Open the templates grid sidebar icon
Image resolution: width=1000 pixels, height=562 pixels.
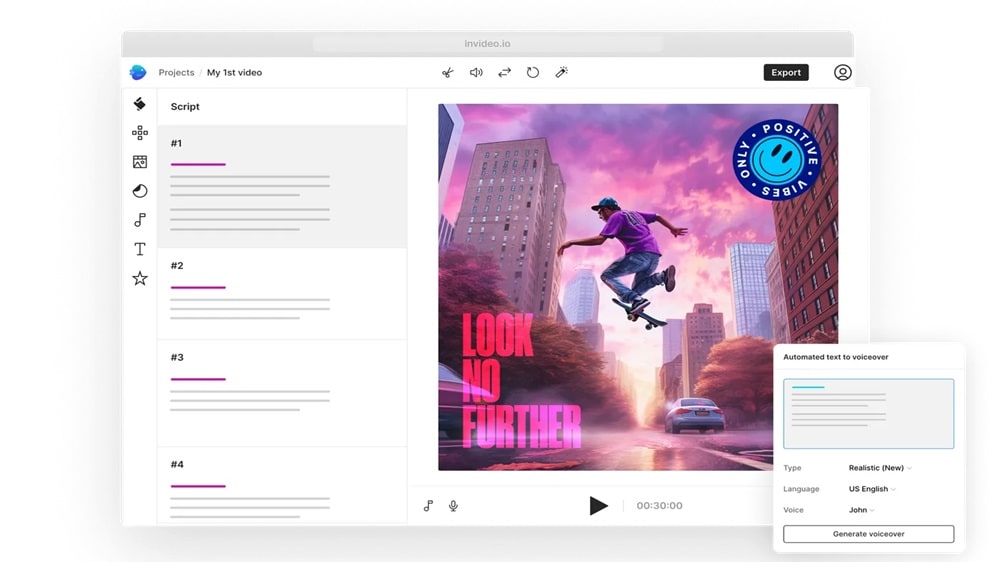[x=140, y=133]
